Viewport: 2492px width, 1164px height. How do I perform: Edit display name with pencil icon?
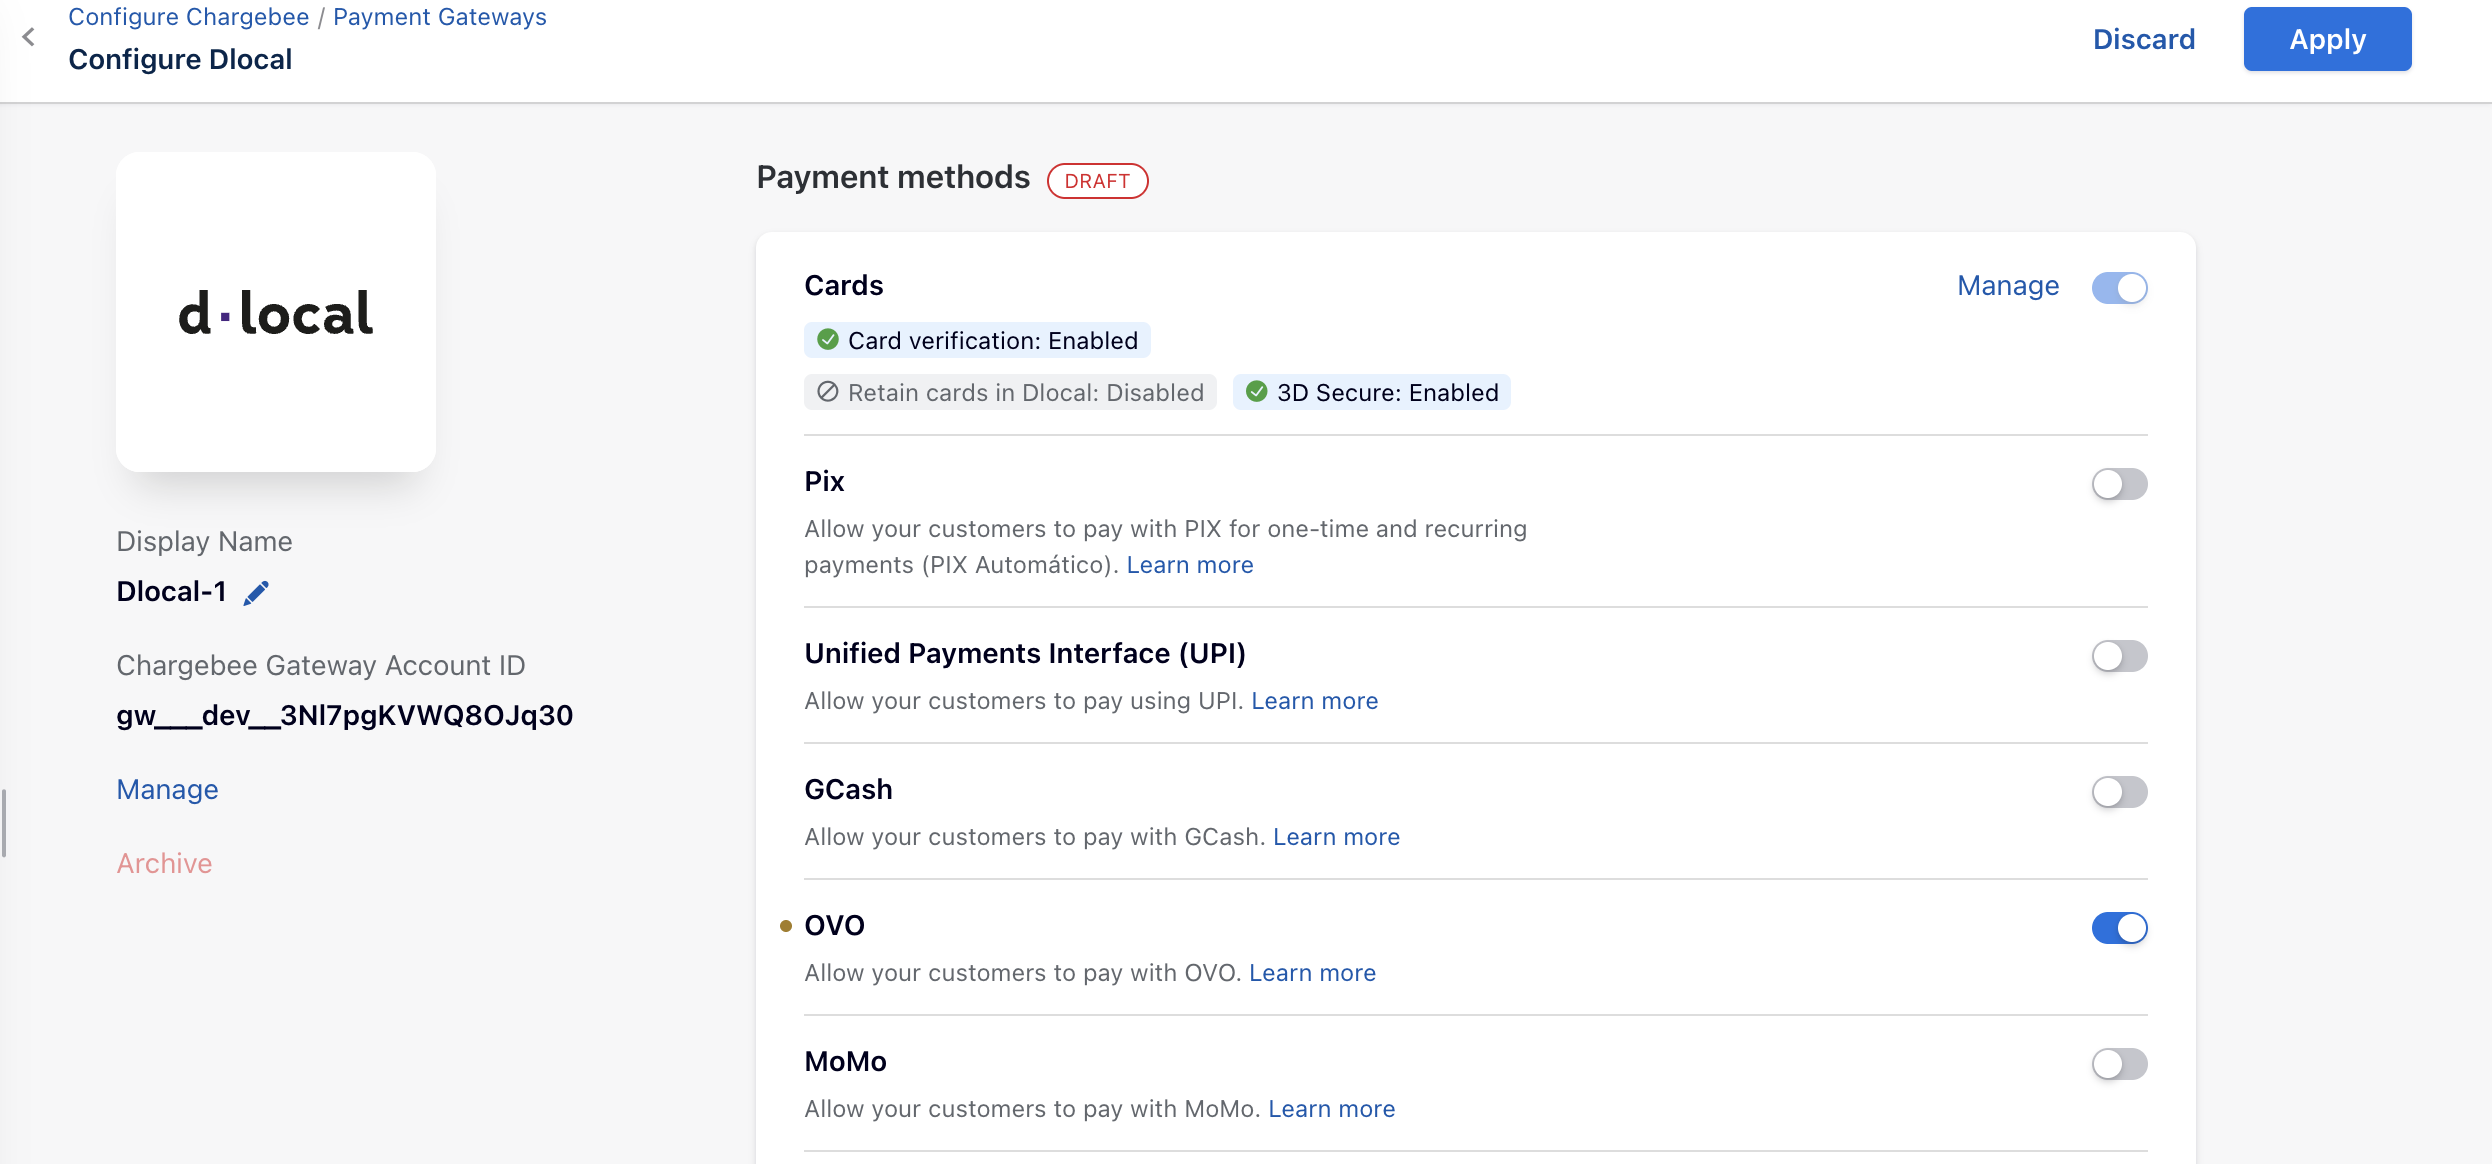(256, 593)
